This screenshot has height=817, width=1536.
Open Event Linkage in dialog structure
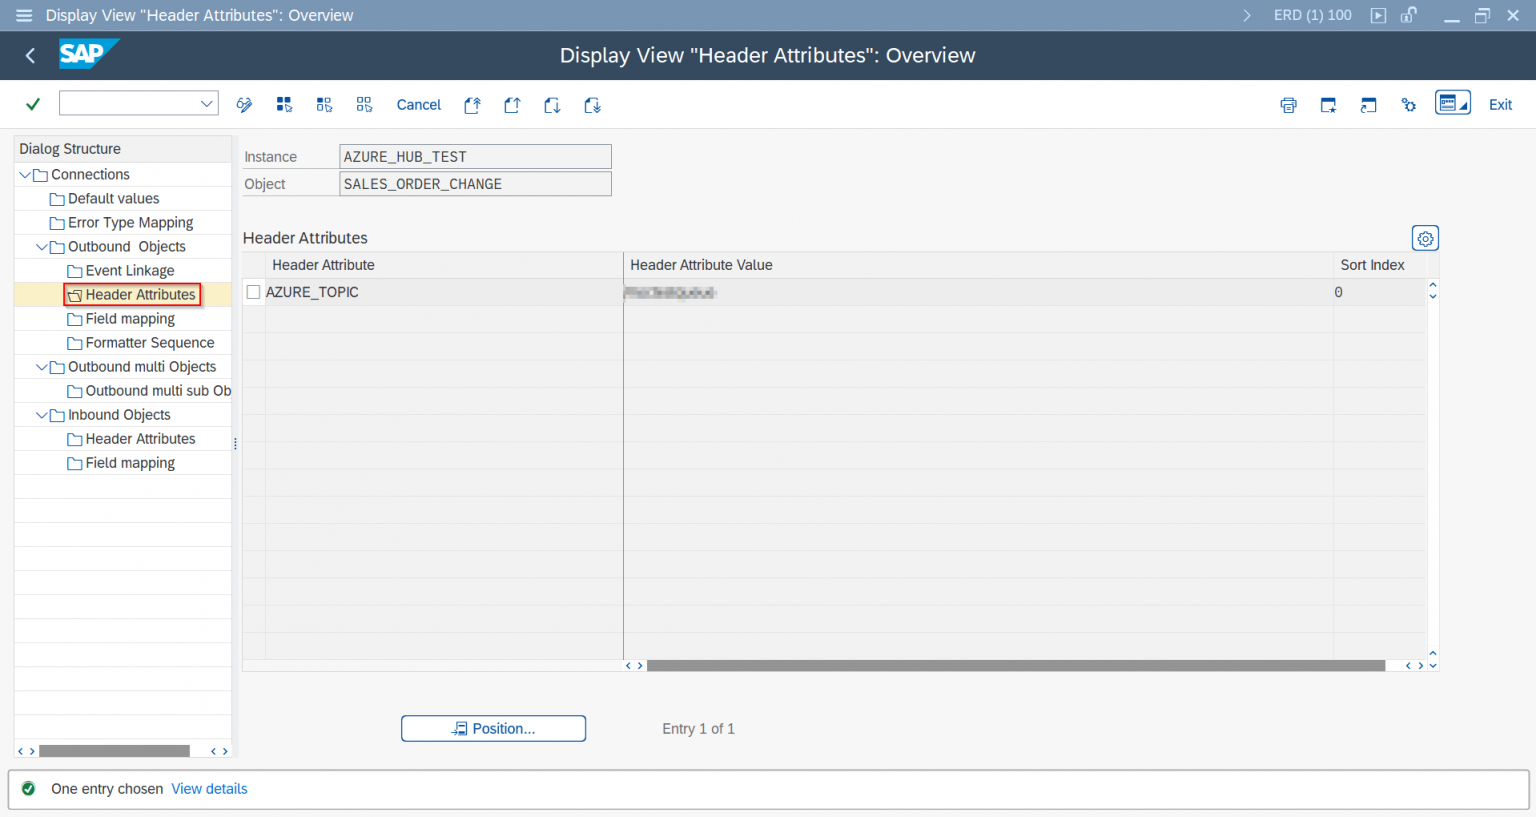129,271
